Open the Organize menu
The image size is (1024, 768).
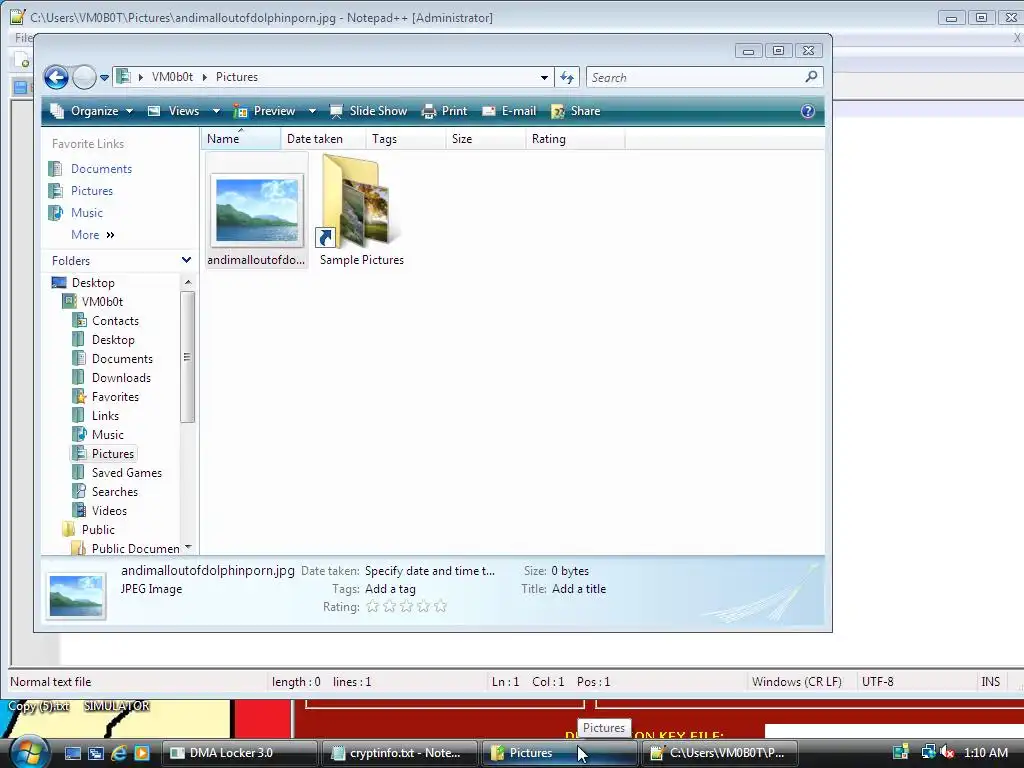click(x=92, y=111)
